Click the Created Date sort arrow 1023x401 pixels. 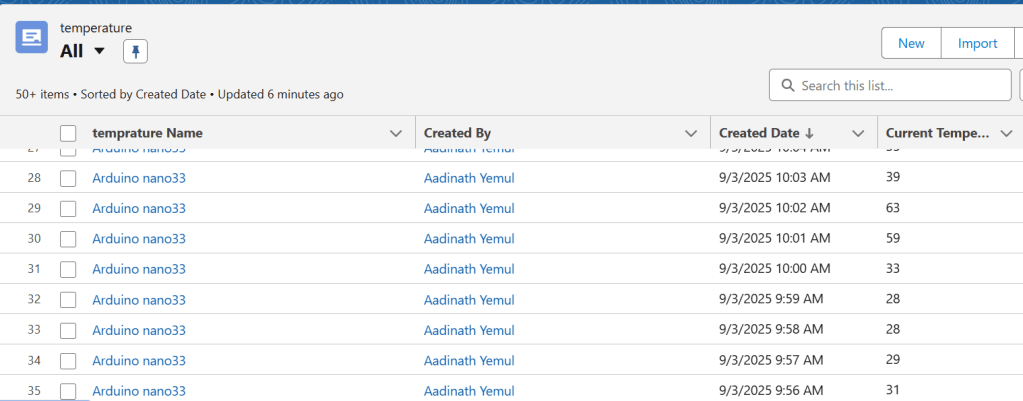click(809, 133)
